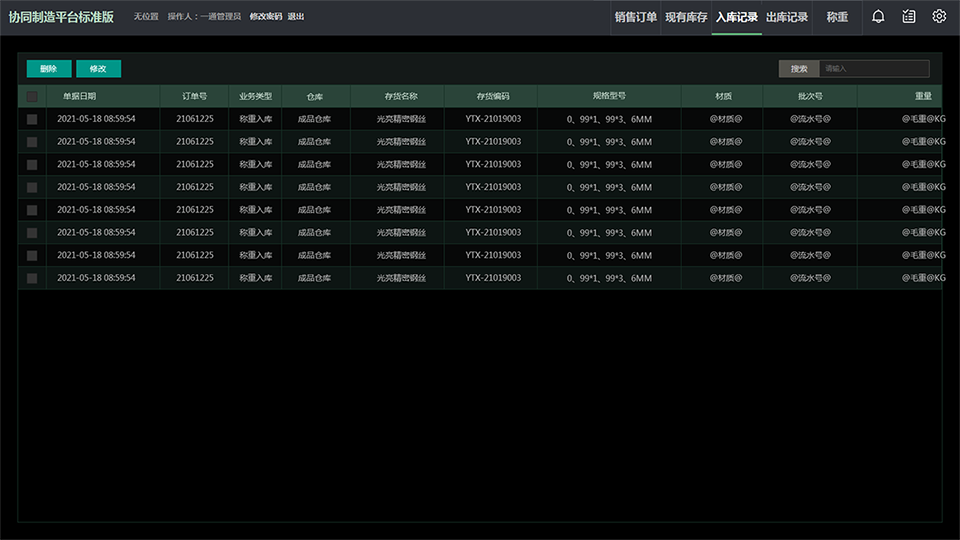Go to the 出库记录 tab
The height and width of the screenshot is (540, 960).
787,17
